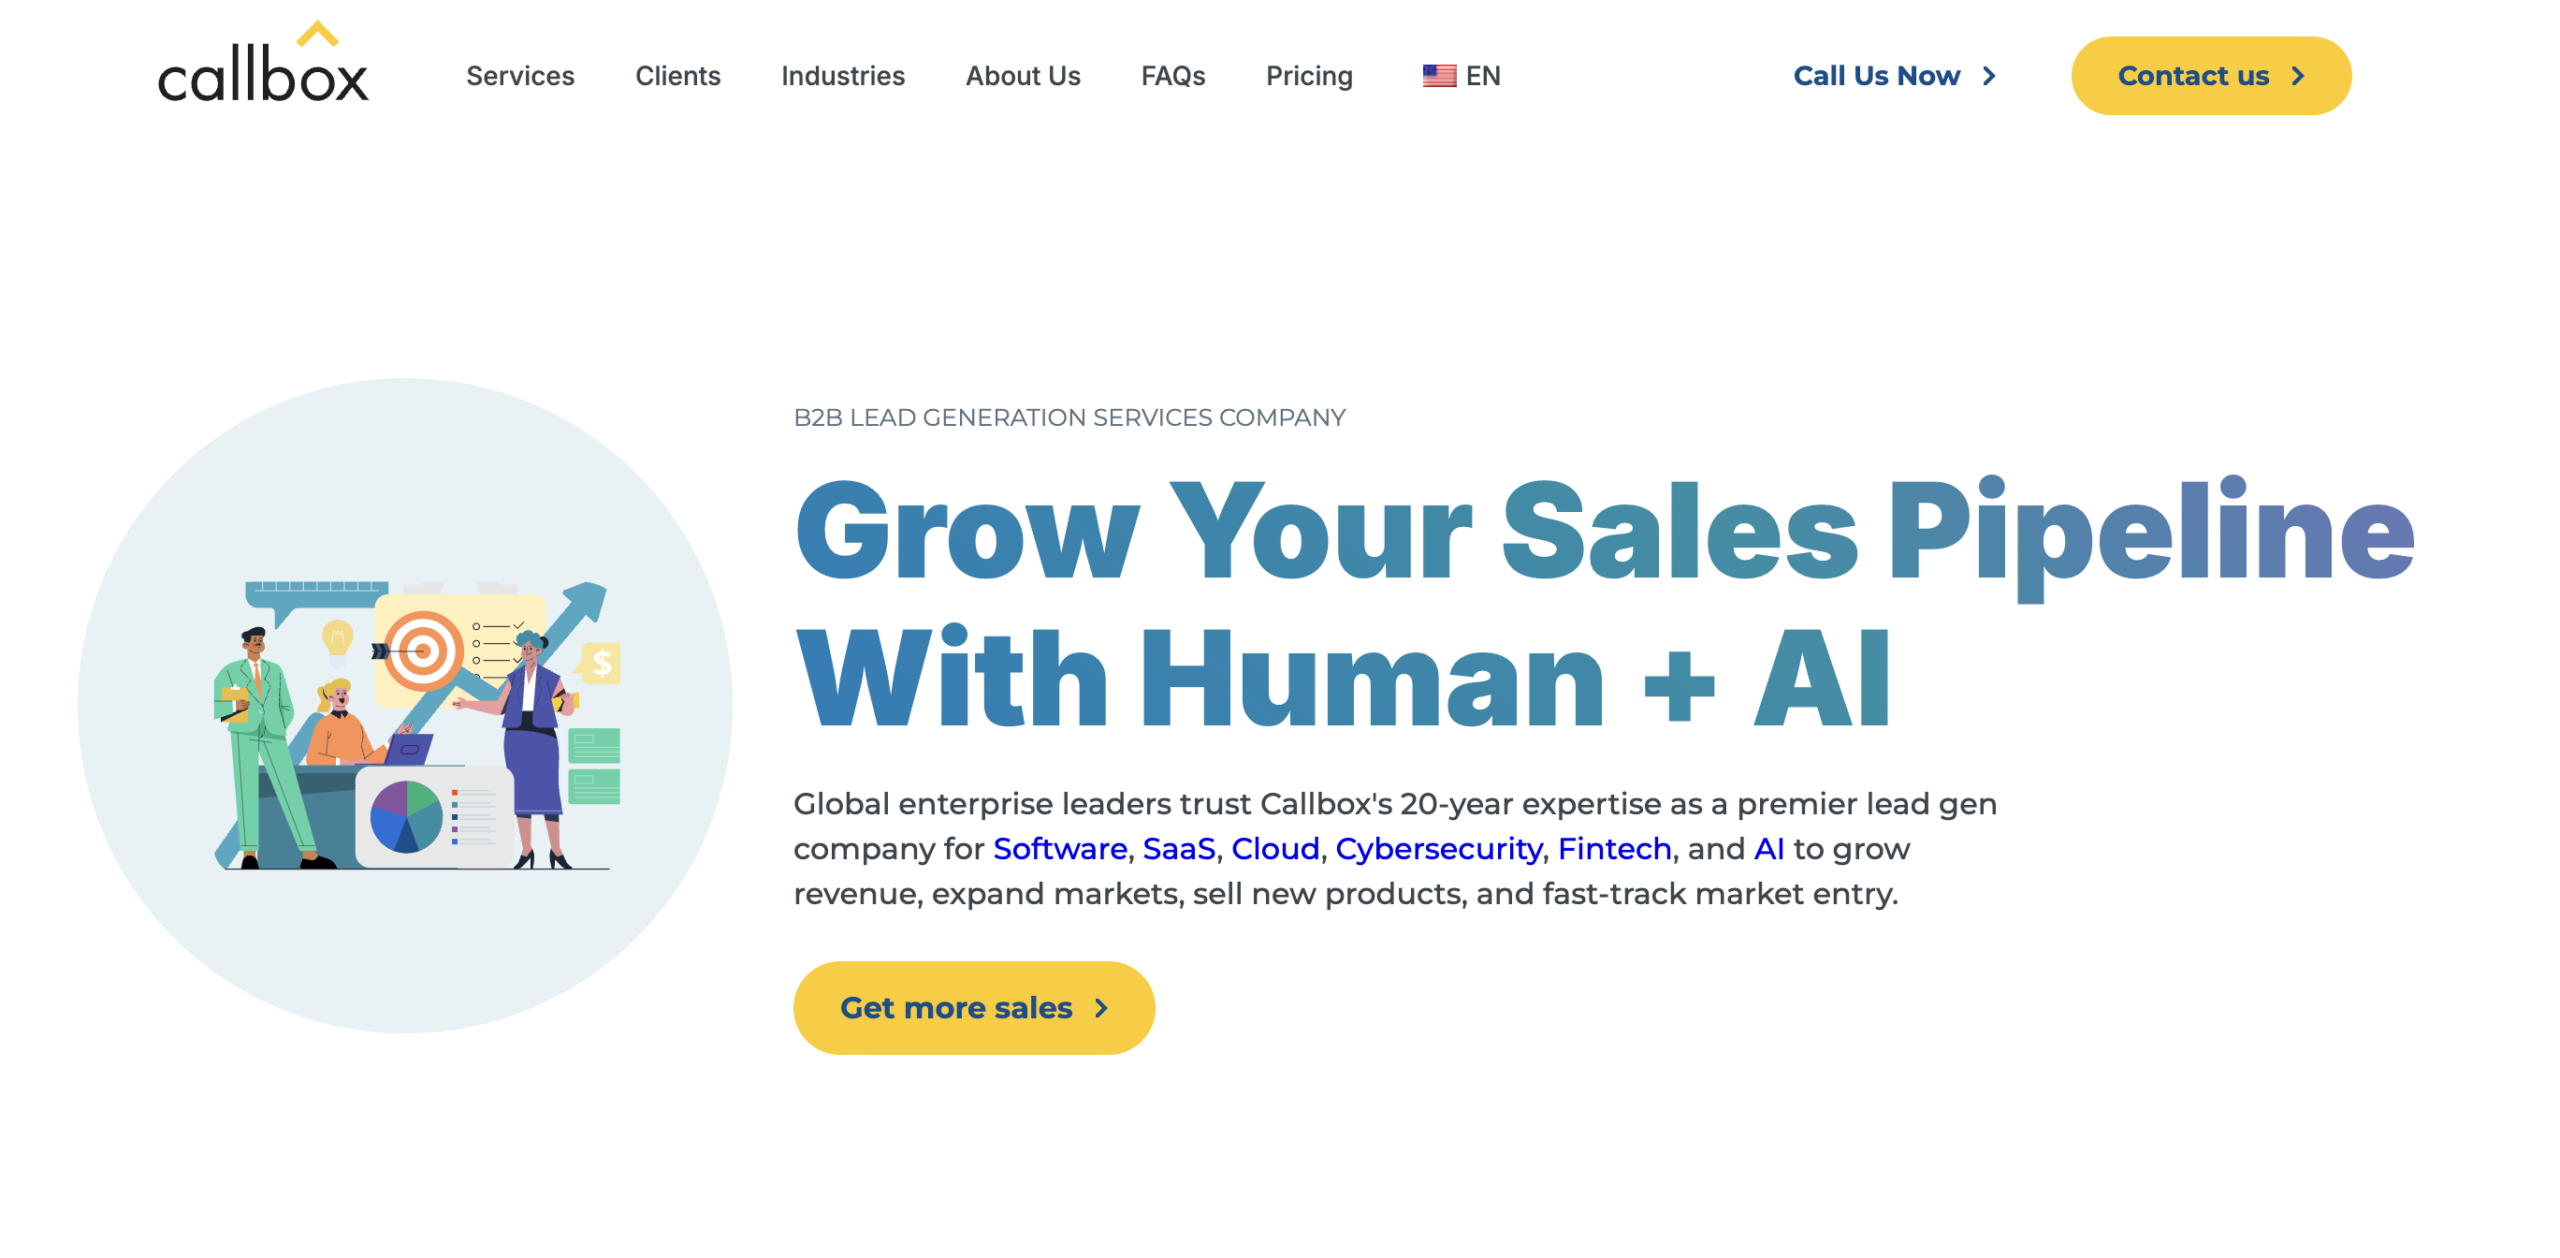Open the Software link
2560x1258 pixels.
click(x=1059, y=848)
